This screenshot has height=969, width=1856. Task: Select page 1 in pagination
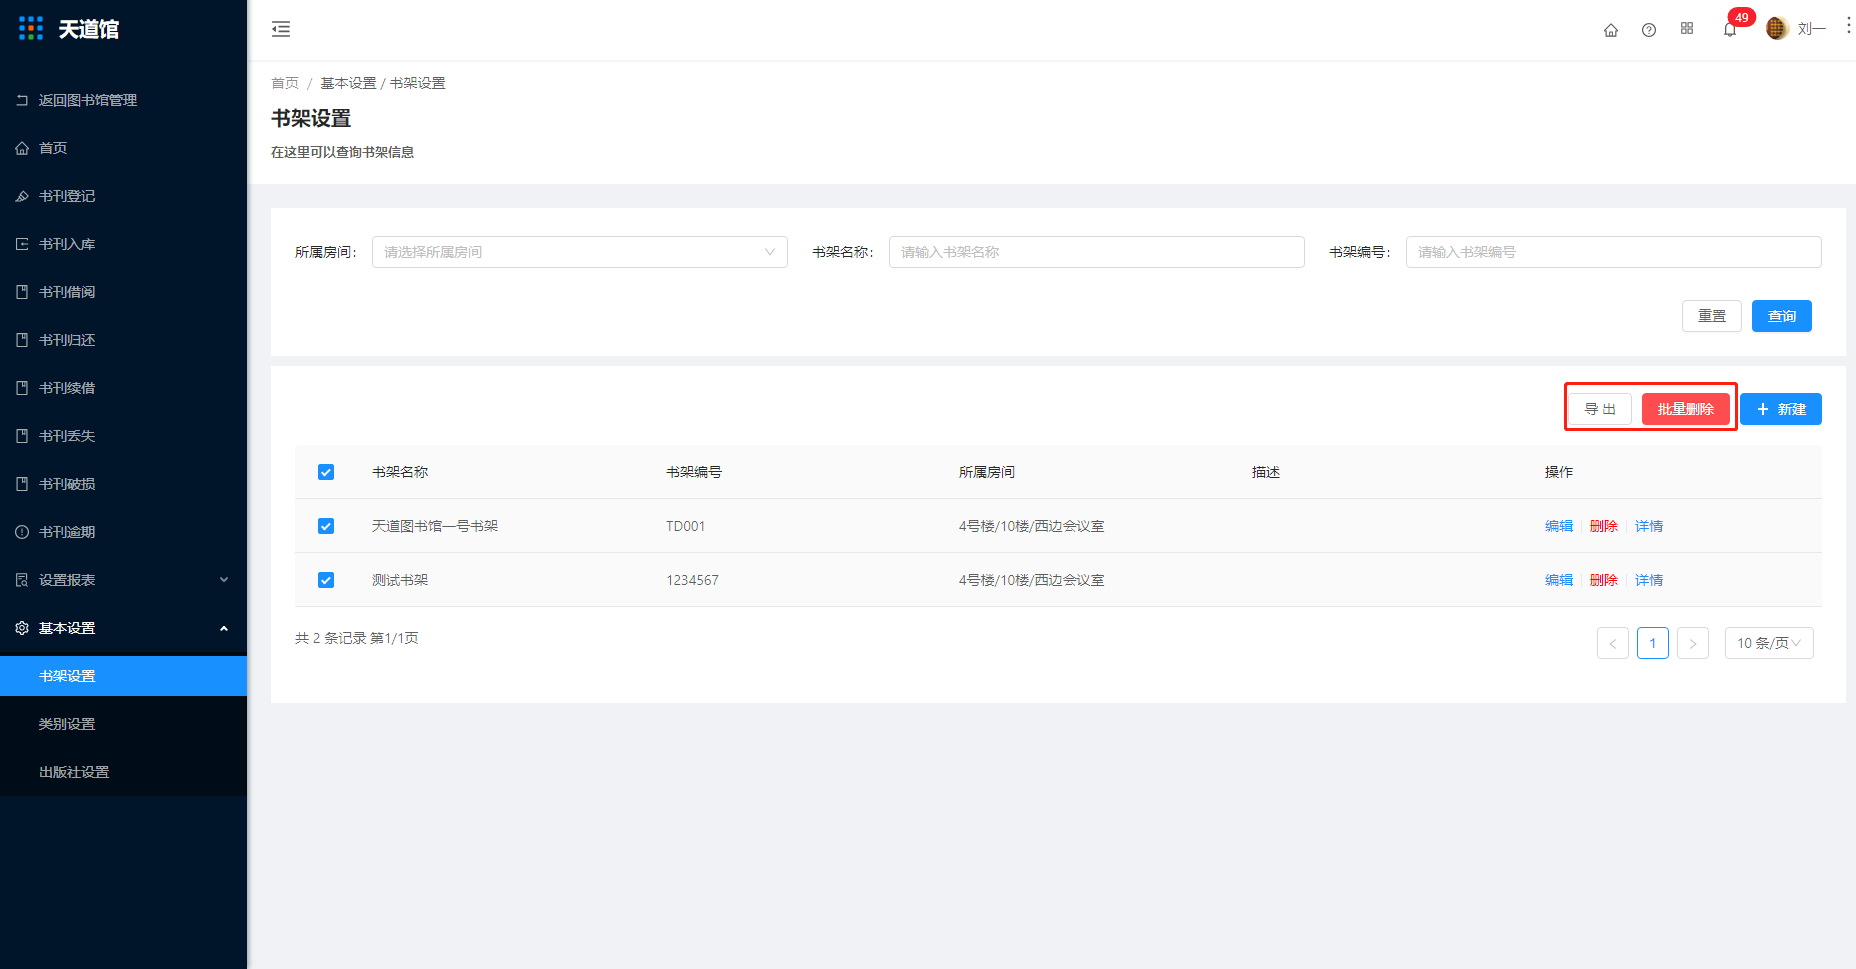(1653, 643)
